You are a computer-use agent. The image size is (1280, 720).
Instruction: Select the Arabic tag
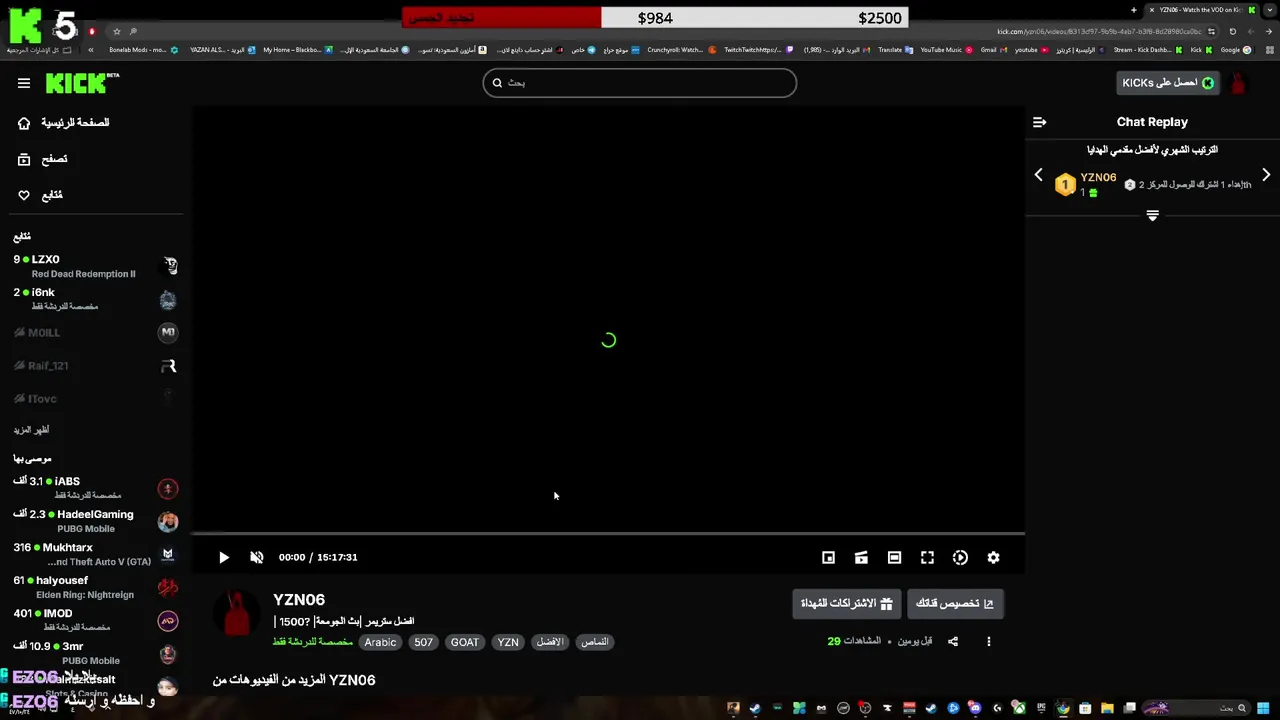(x=380, y=642)
